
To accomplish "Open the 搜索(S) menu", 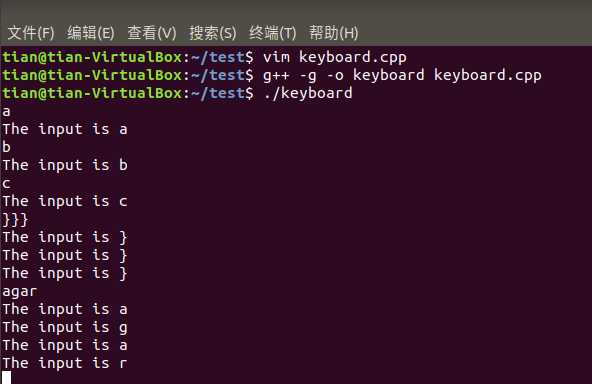I will 213,33.
